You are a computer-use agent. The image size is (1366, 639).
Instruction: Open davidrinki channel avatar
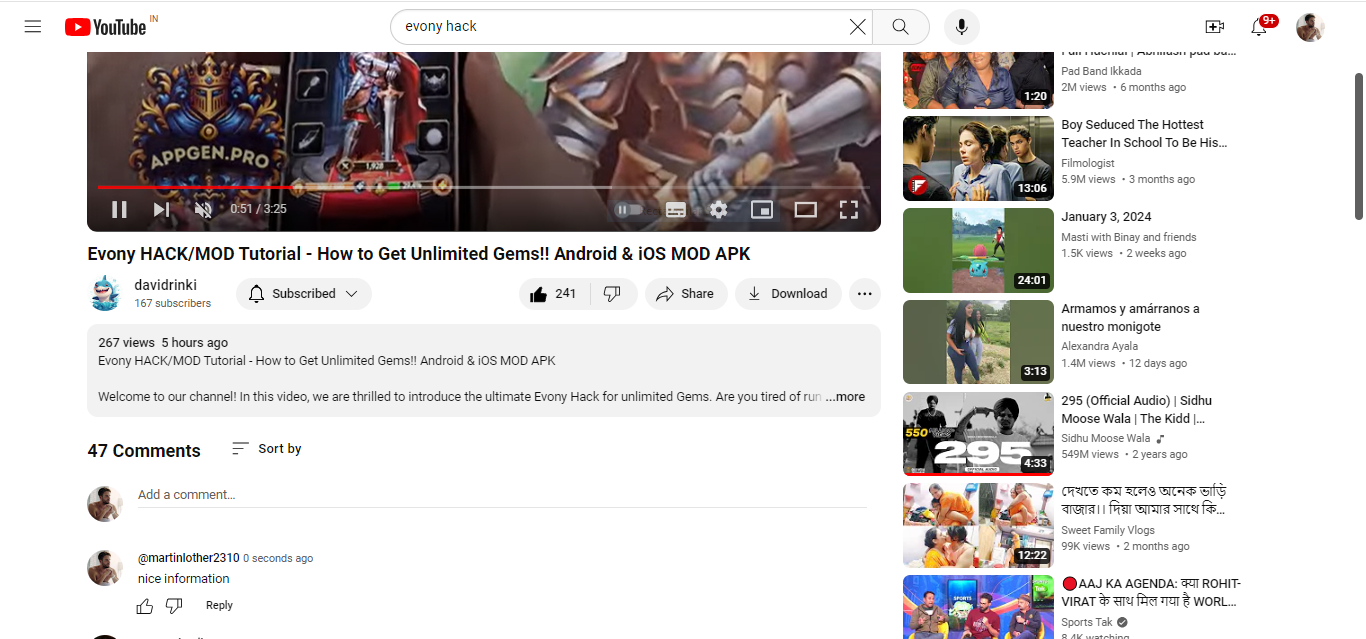(105, 293)
